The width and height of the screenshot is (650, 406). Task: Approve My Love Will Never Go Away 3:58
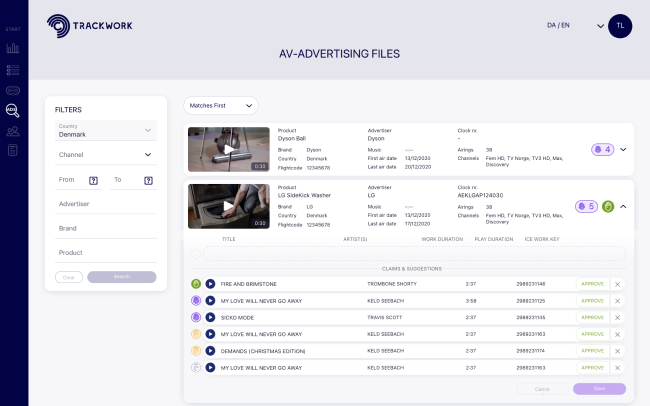[x=592, y=301]
